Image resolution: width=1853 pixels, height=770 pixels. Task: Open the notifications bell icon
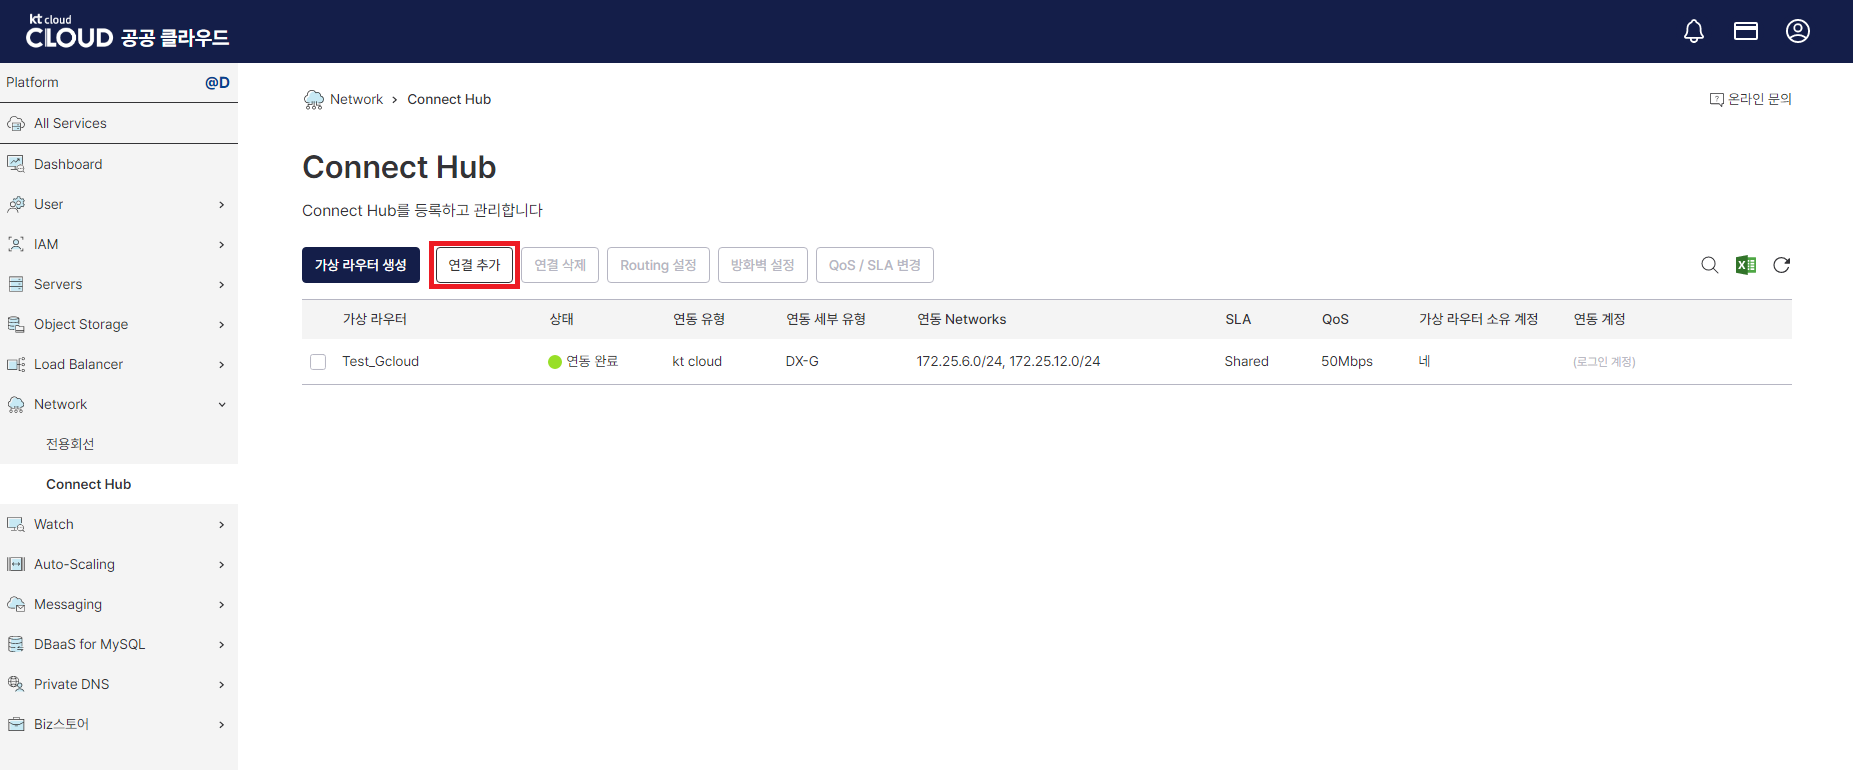click(x=1694, y=32)
